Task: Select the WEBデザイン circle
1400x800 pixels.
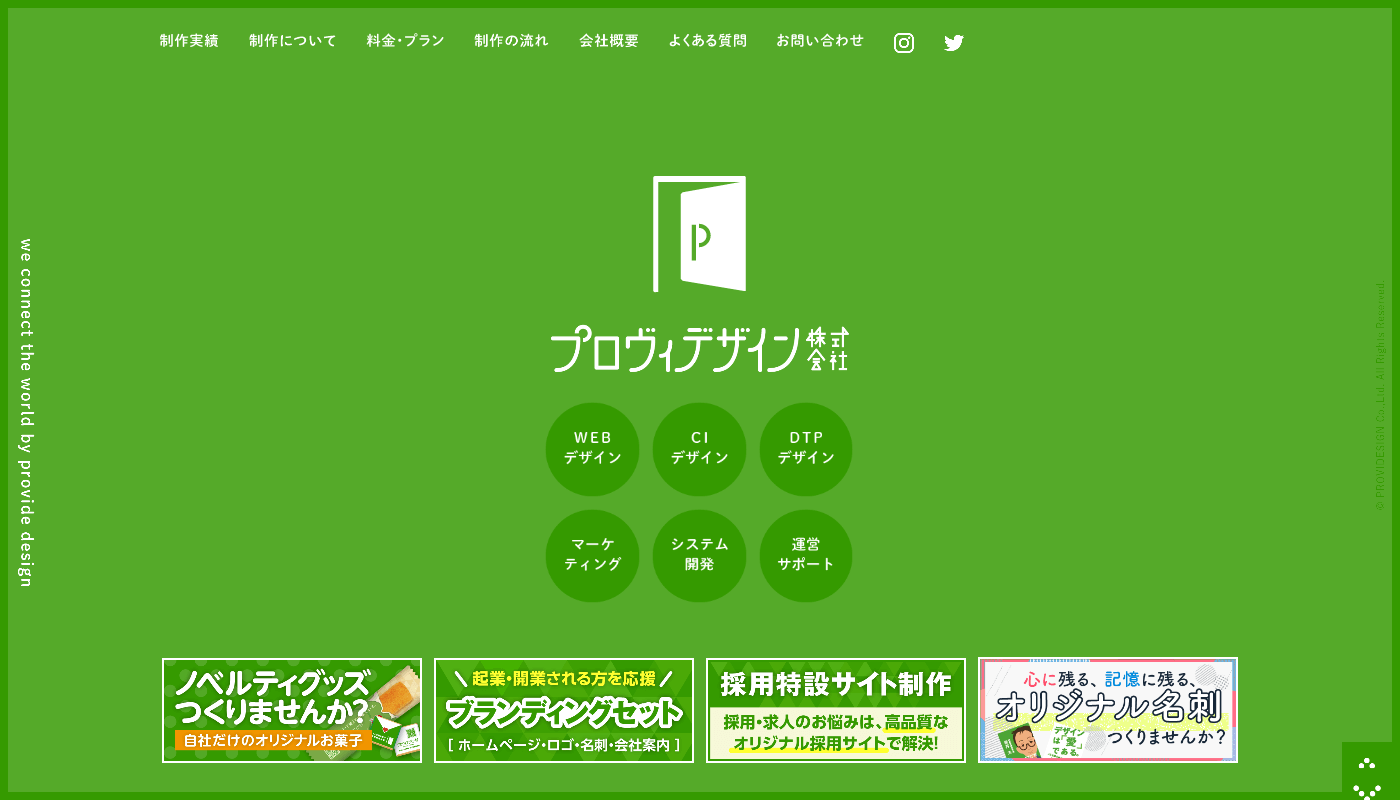Action: coord(592,449)
